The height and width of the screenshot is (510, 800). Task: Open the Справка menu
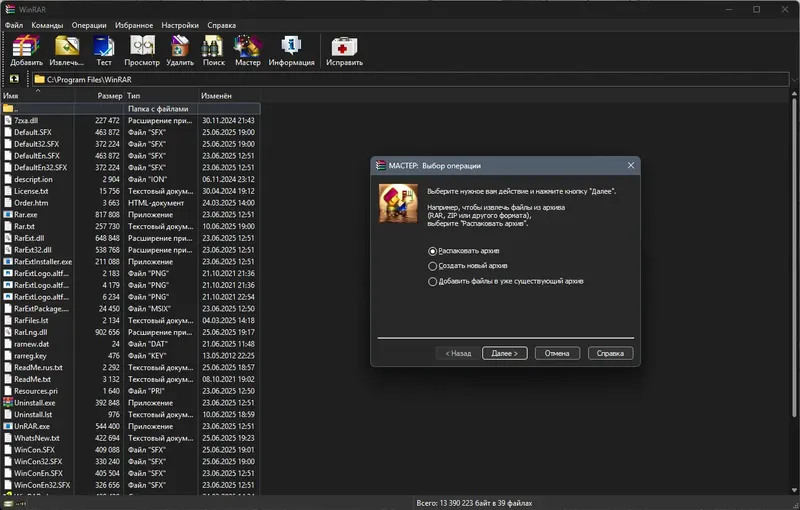pyautogui.click(x=221, y=25)
